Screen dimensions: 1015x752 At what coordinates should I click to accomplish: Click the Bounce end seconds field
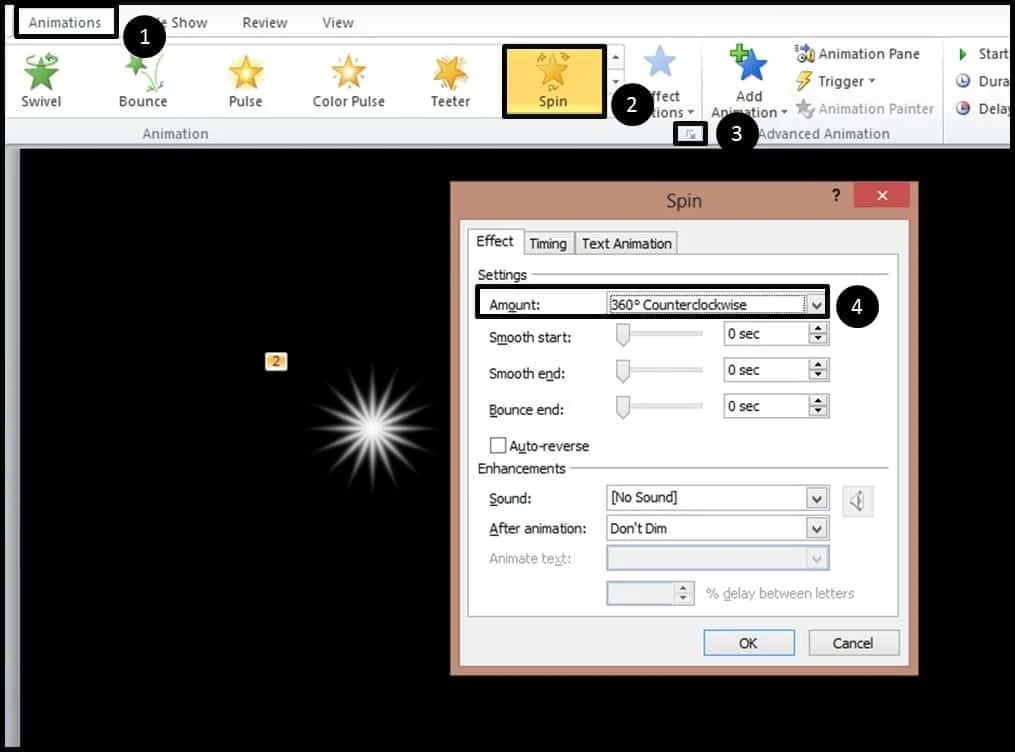(766, 406)
